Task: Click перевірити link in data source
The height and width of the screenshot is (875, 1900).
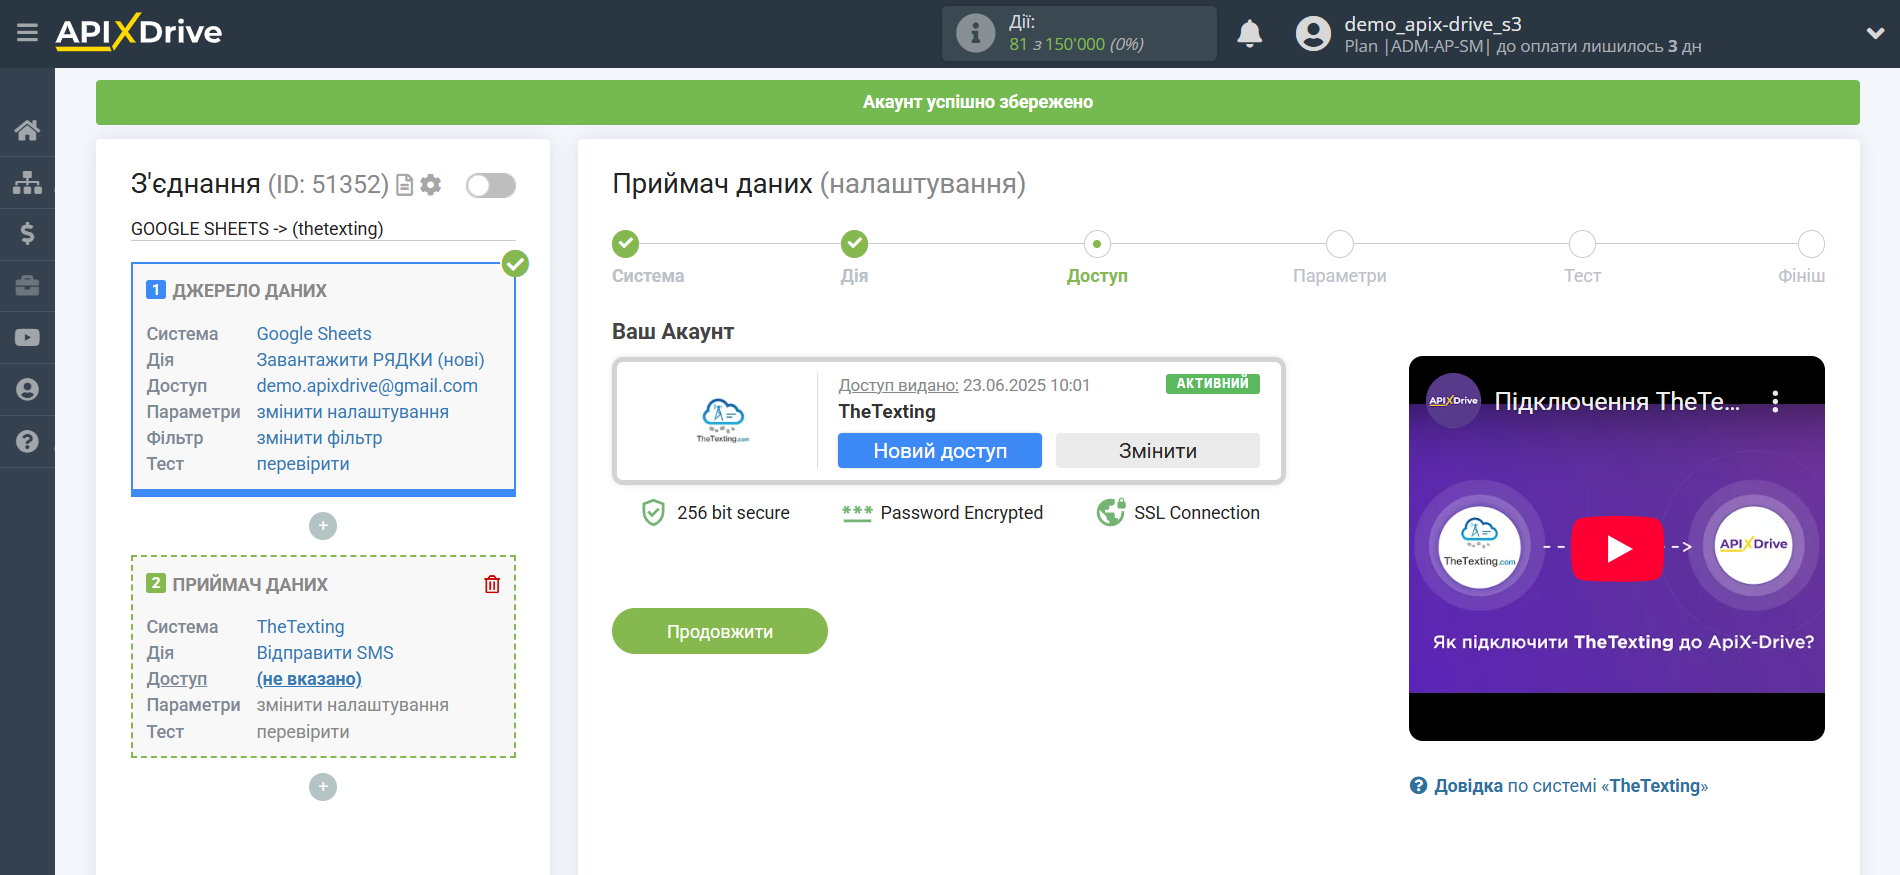Action: tap(303, 464)
